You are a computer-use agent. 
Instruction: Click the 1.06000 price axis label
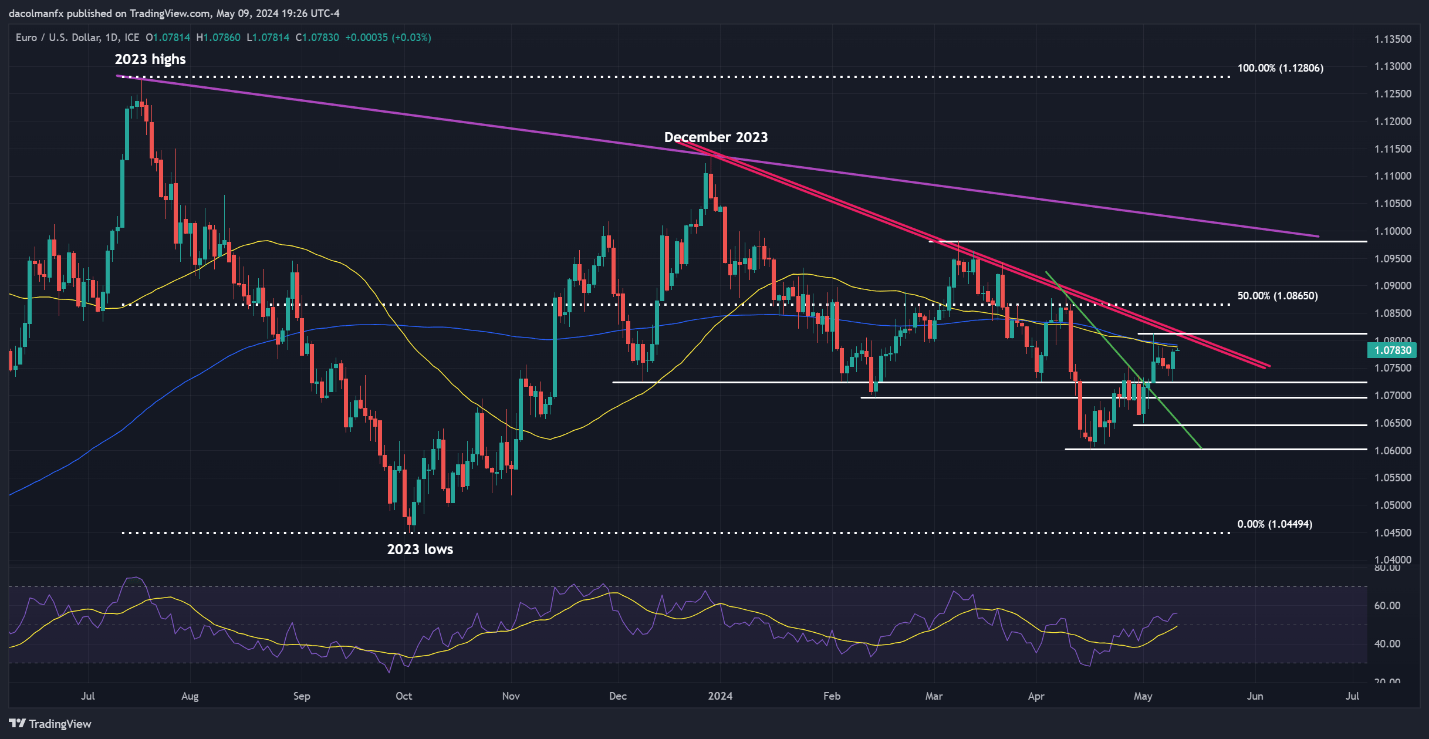(1392, 451)
